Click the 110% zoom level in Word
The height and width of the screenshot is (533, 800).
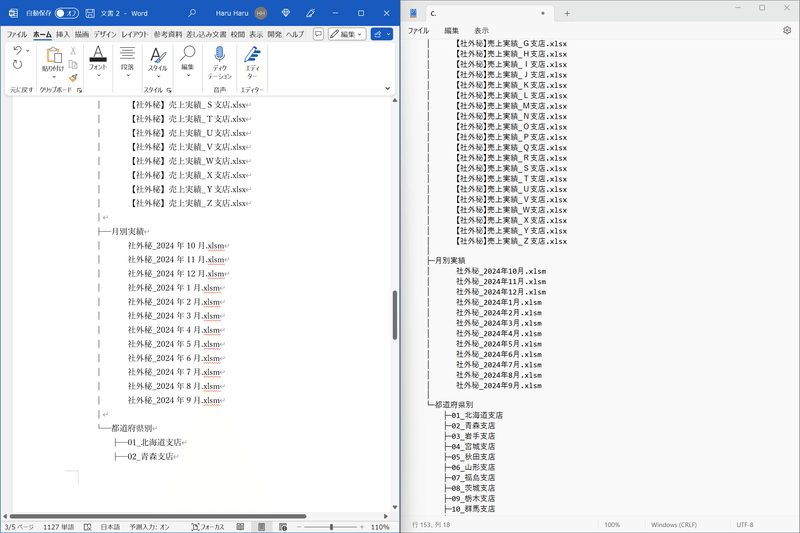(x=380, y=527)
